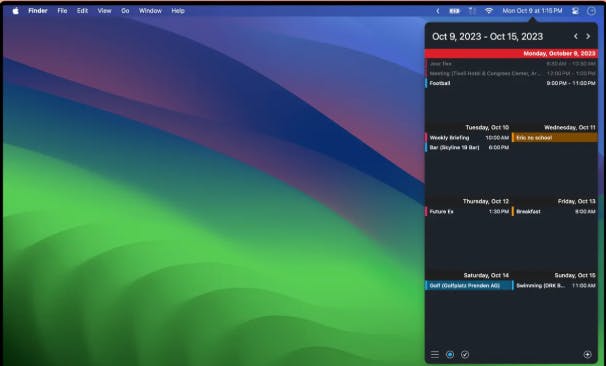This screenshot has width=606, height=366.
Task: Toggle the blue events circle icon
Action: tap(450, 354)
